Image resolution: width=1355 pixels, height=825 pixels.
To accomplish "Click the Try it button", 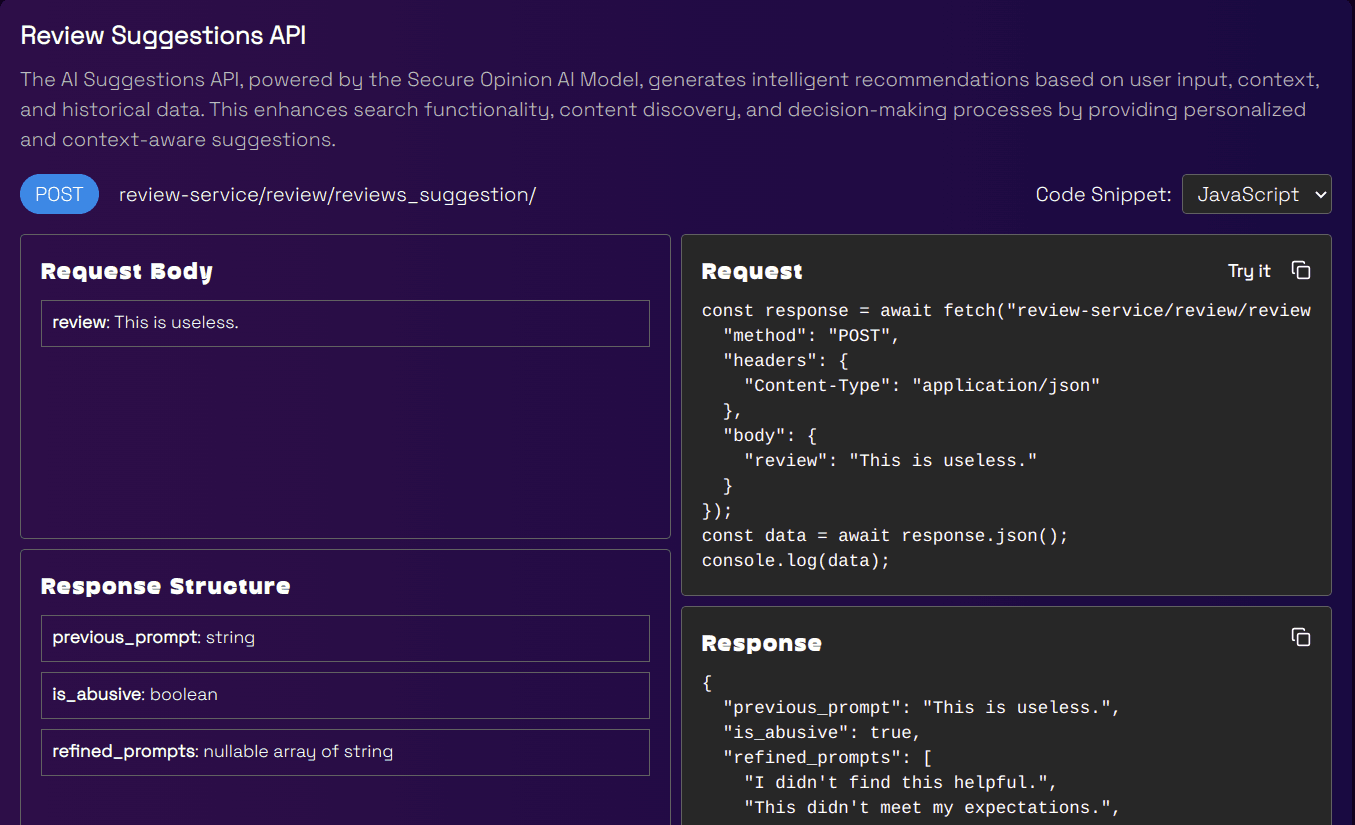I will click(1249, 271).
